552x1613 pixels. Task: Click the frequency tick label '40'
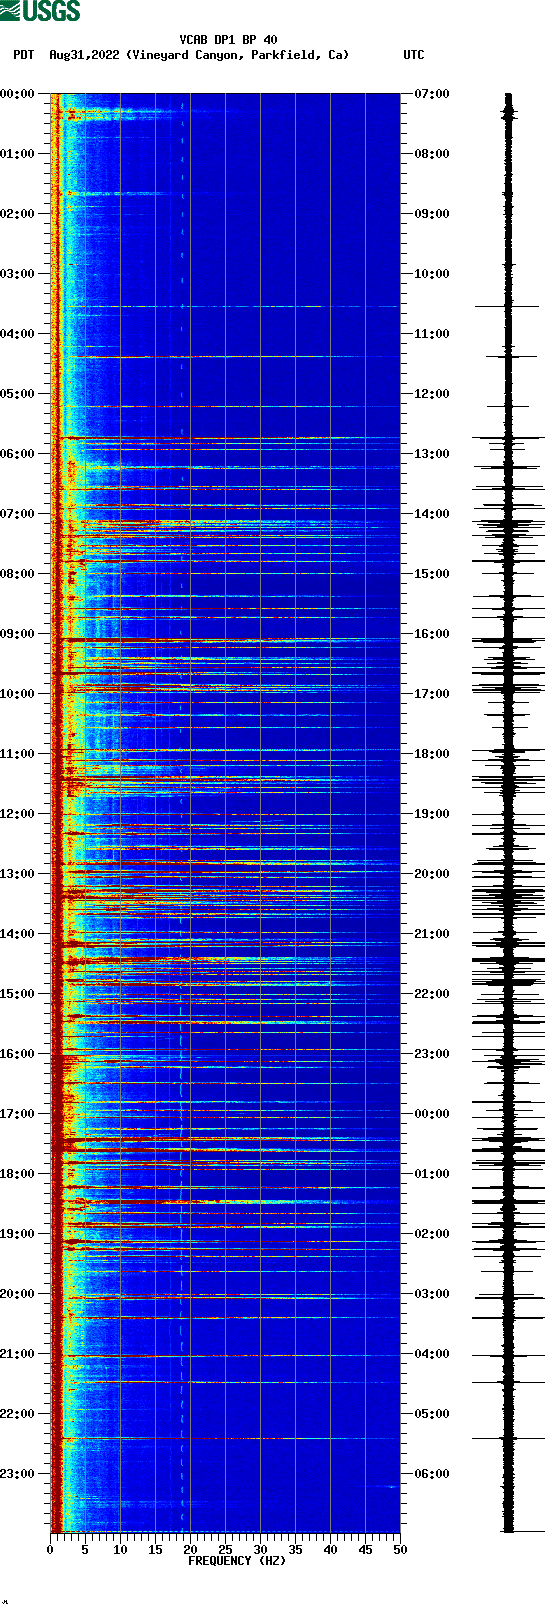[x=330, y=1551]
